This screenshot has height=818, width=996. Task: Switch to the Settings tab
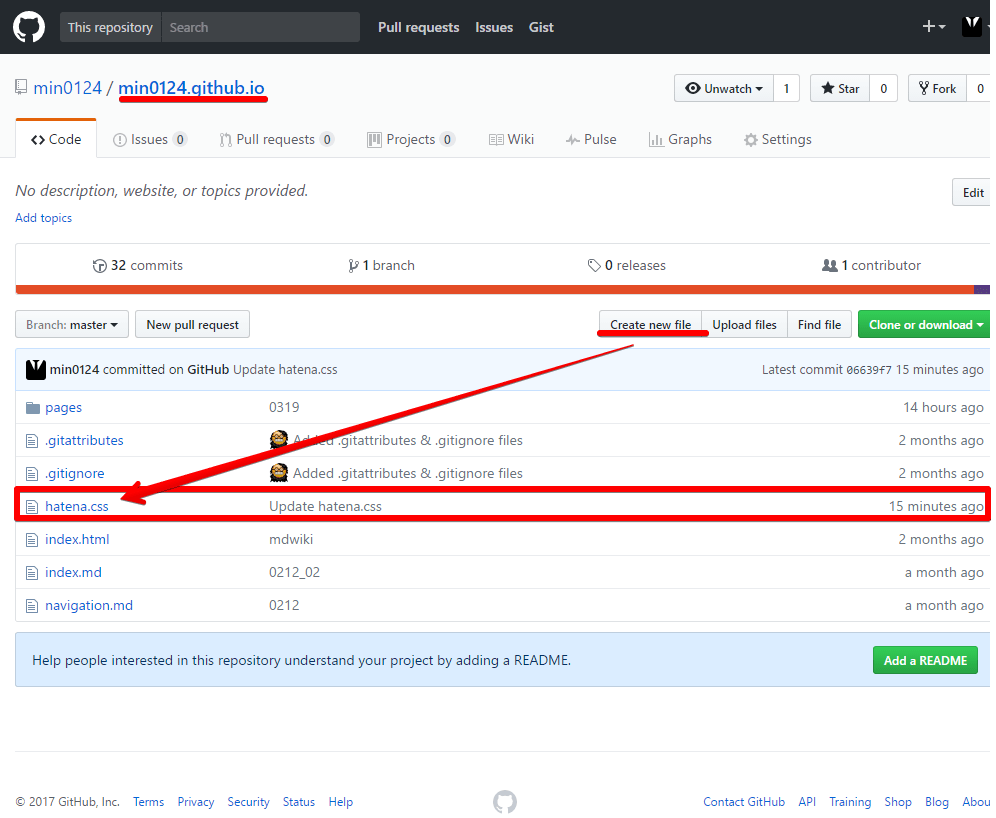click(777, 139)
